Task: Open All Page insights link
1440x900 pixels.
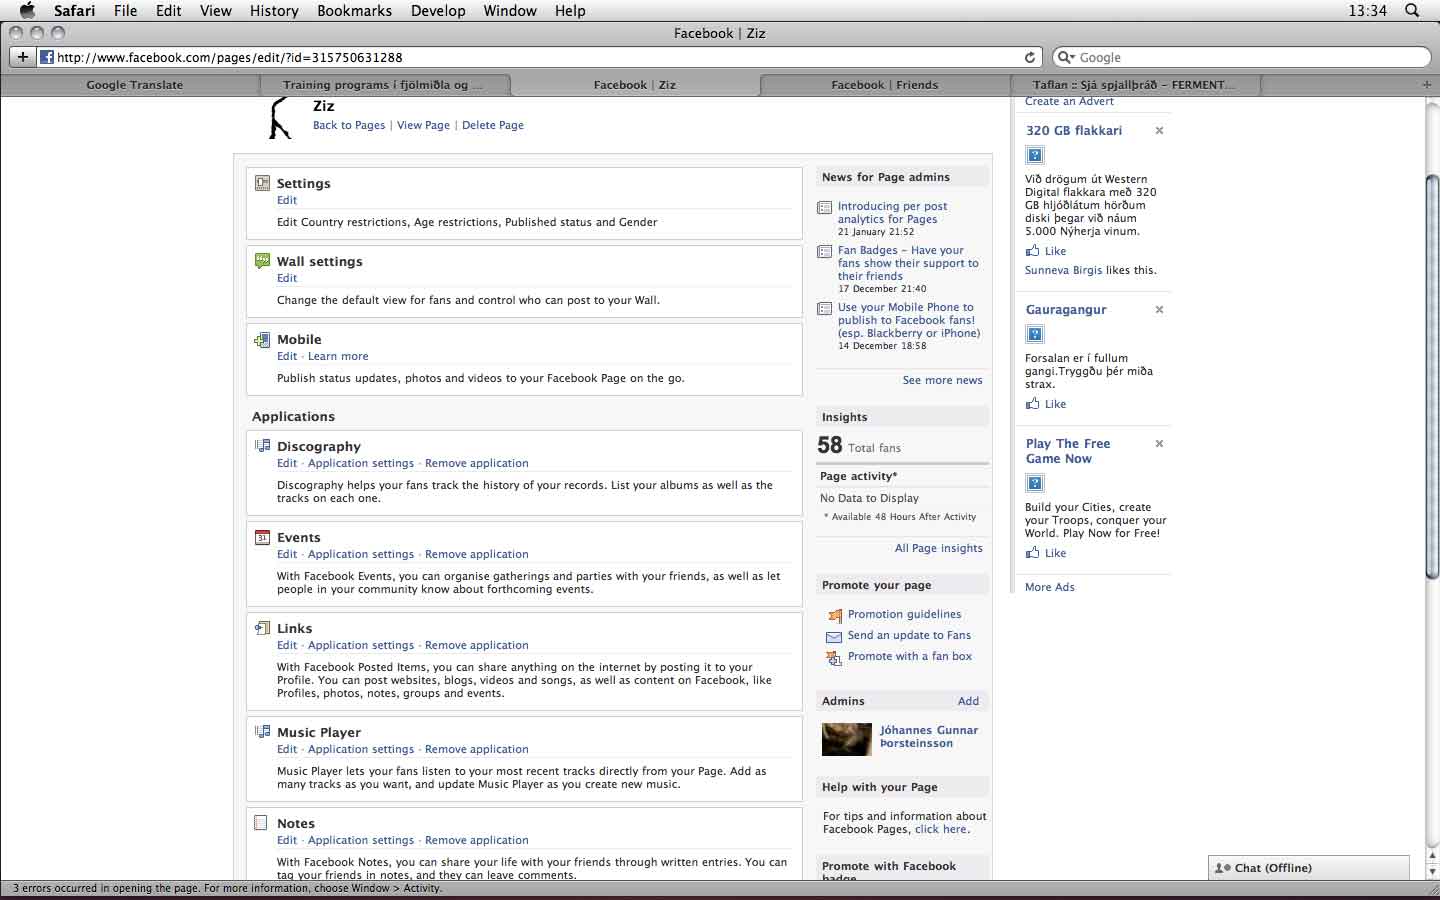Action: 939,548
